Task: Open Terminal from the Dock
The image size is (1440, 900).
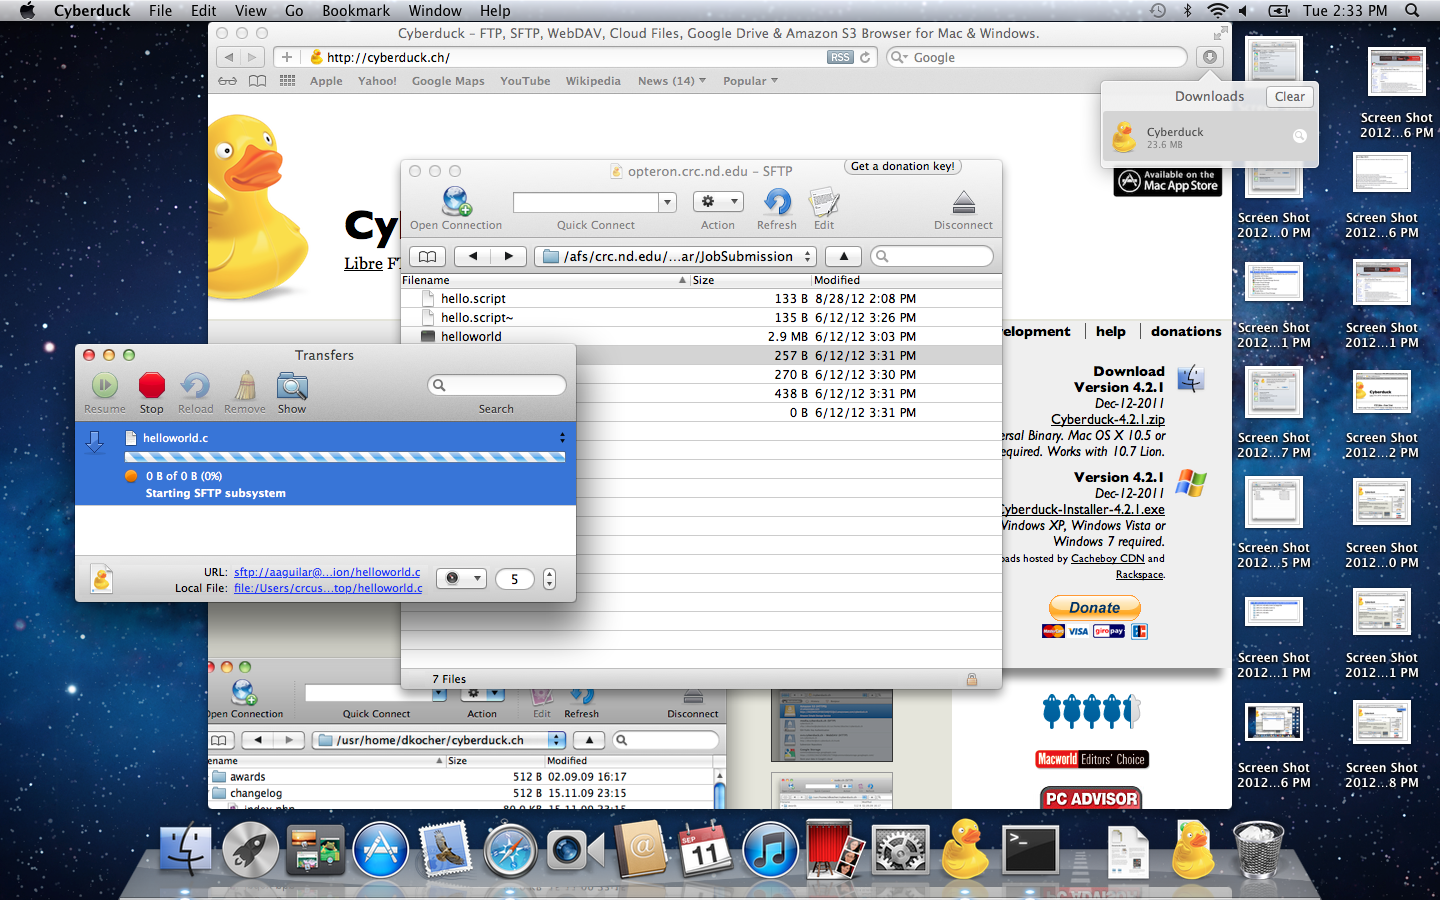Action: pyautogui.click(x=1030, y=850)
